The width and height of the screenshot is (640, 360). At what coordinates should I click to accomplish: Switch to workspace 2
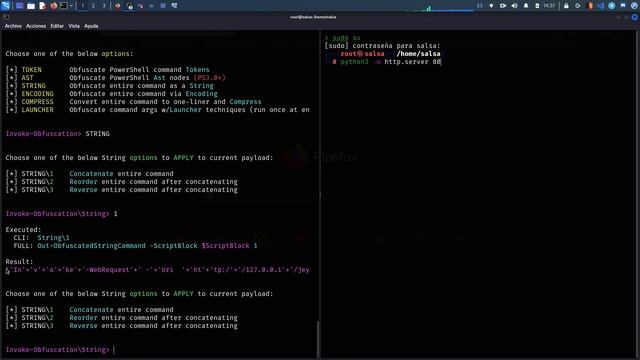click(x=93, y=6)
